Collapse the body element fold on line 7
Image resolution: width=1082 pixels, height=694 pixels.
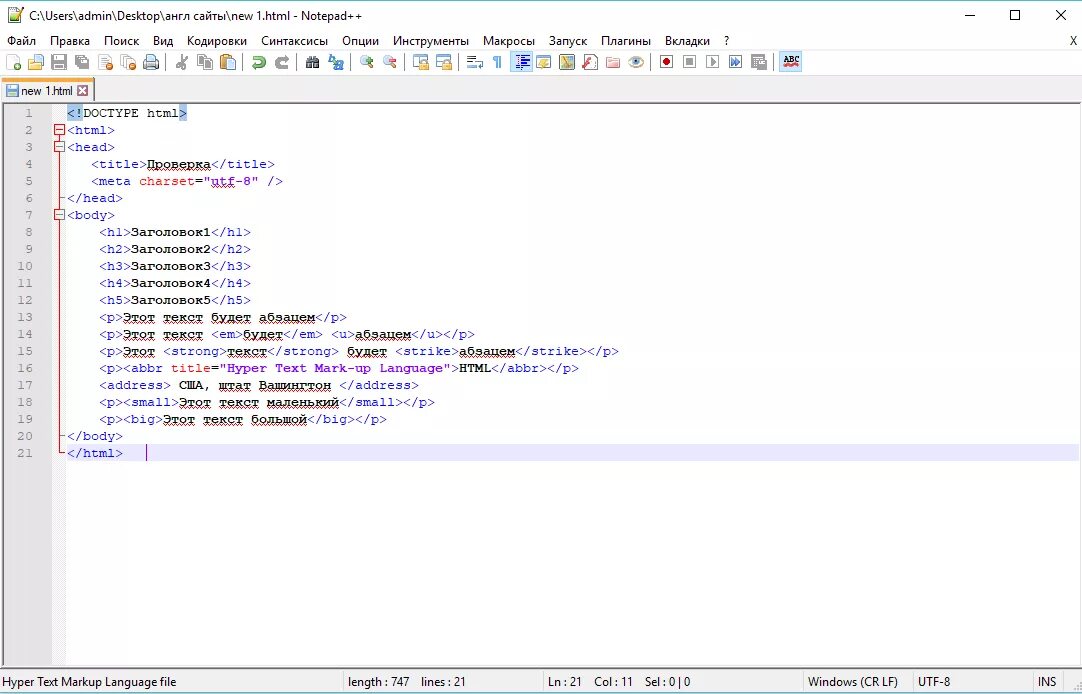coord(57,215)
